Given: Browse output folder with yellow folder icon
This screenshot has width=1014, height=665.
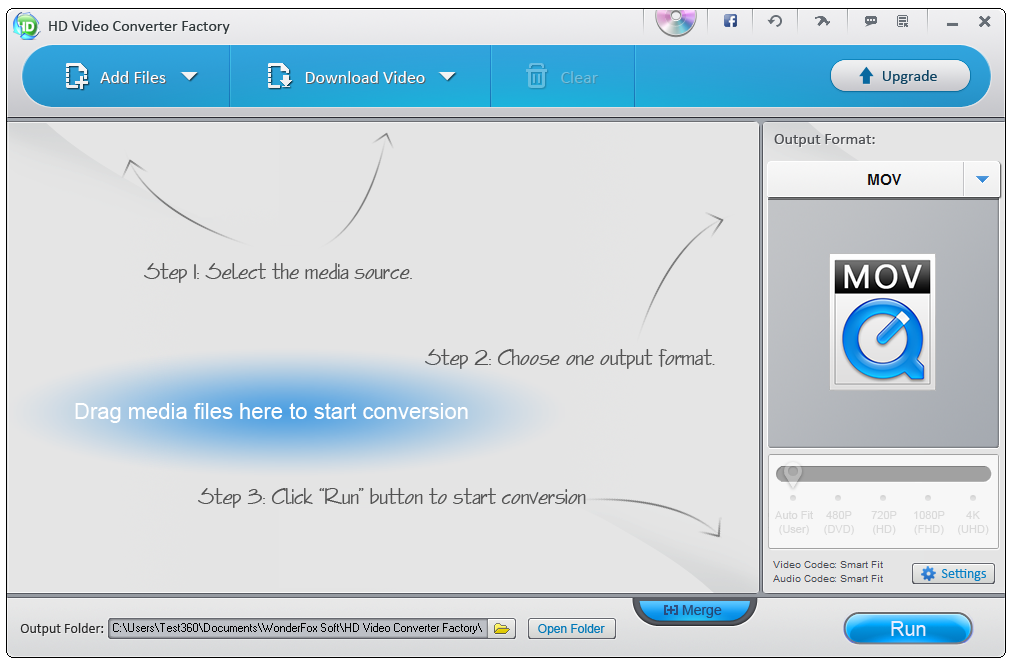Looking at the screenshot, I should click(502, 629).
